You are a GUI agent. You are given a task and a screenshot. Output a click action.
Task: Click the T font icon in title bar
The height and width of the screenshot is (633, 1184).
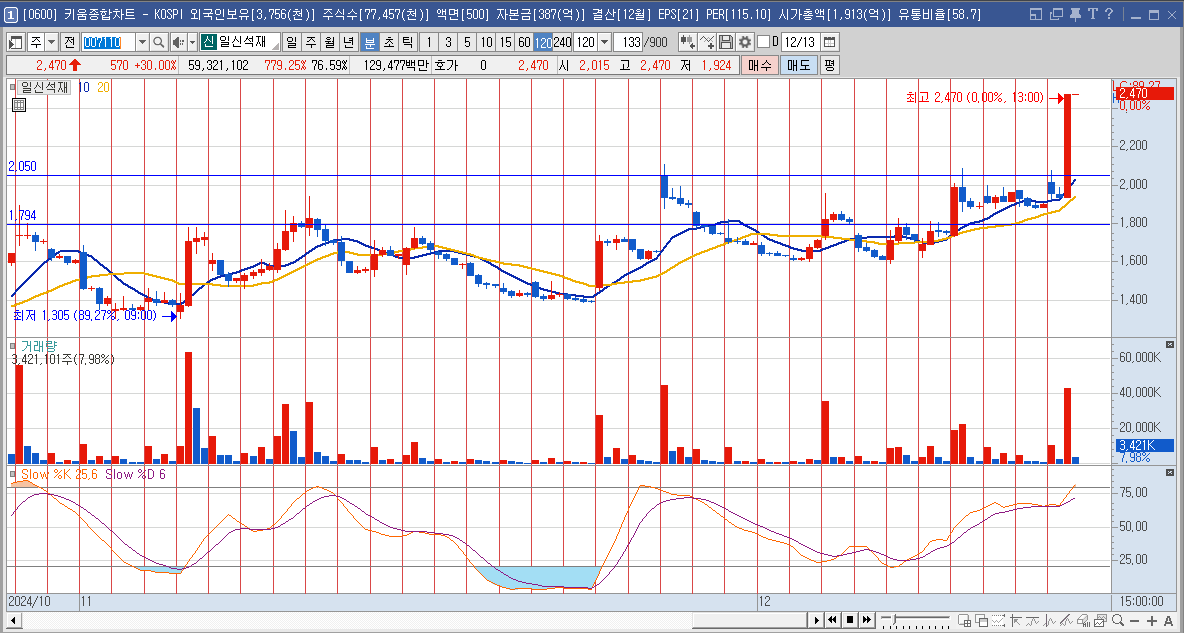1092,14
